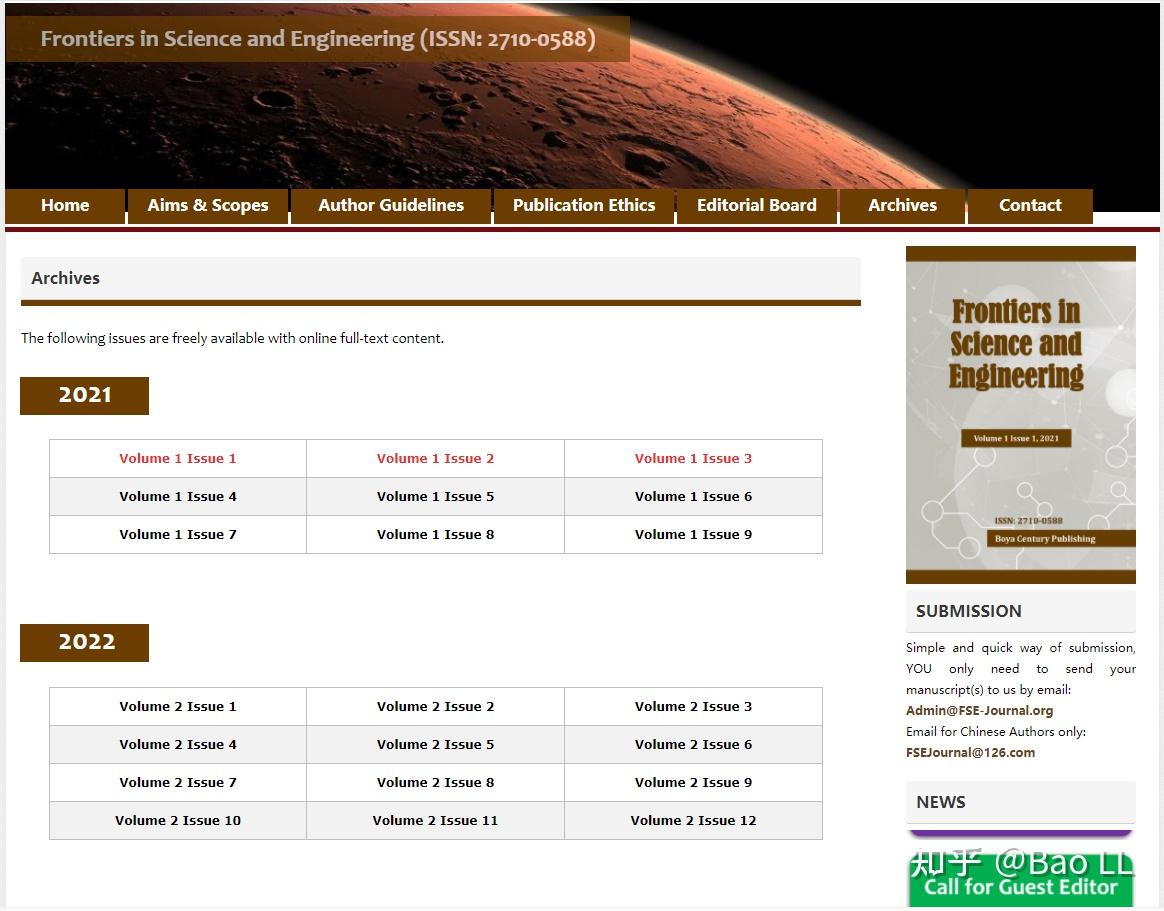View Volume 1 Issue 9

(693, 534)
